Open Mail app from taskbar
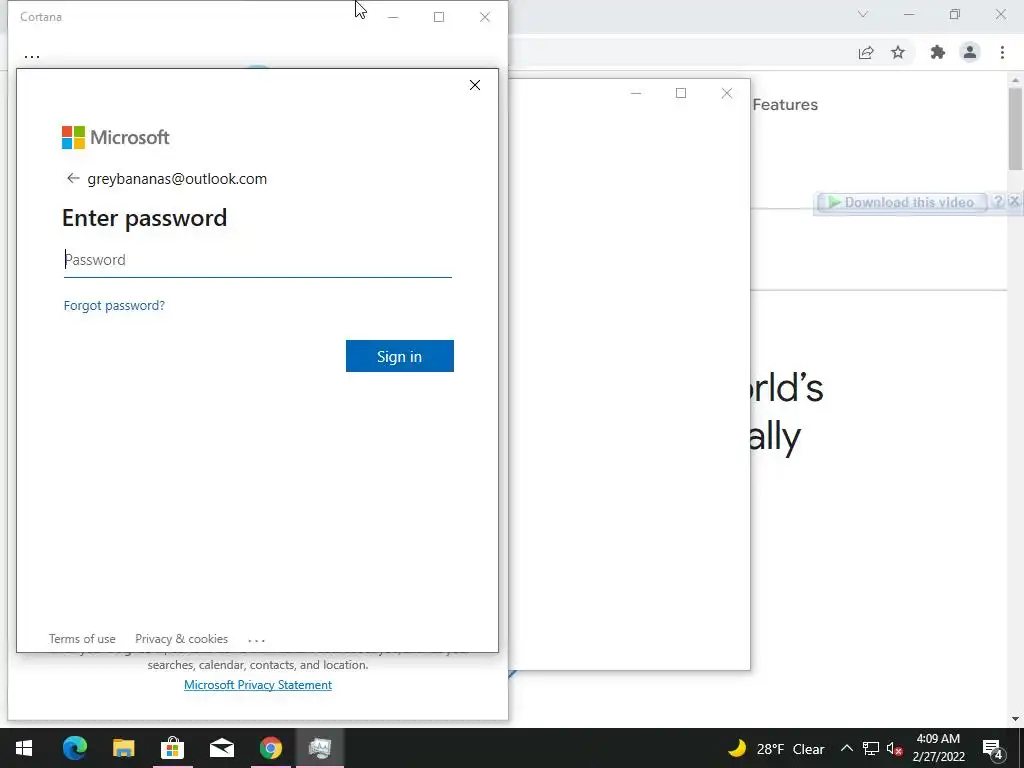The image size is (1024, 768). coord(221,748)
